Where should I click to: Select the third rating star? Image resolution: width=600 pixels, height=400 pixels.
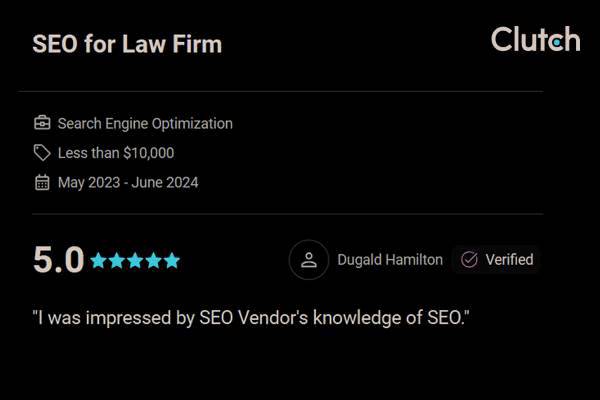[x=135, y=261]
